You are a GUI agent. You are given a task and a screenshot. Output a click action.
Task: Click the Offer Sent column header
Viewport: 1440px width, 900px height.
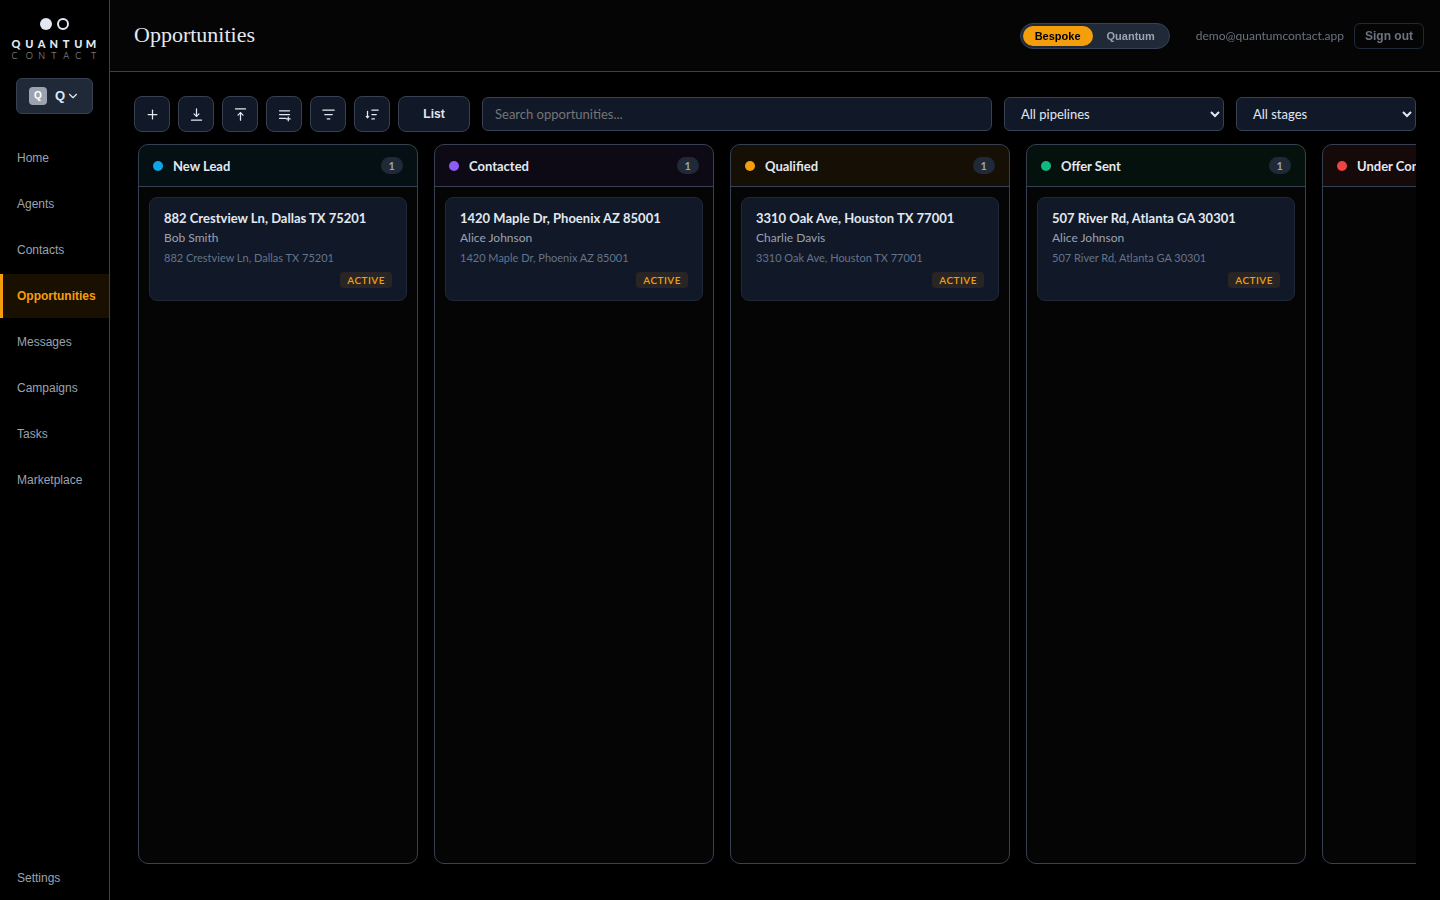pos(1166,166)
